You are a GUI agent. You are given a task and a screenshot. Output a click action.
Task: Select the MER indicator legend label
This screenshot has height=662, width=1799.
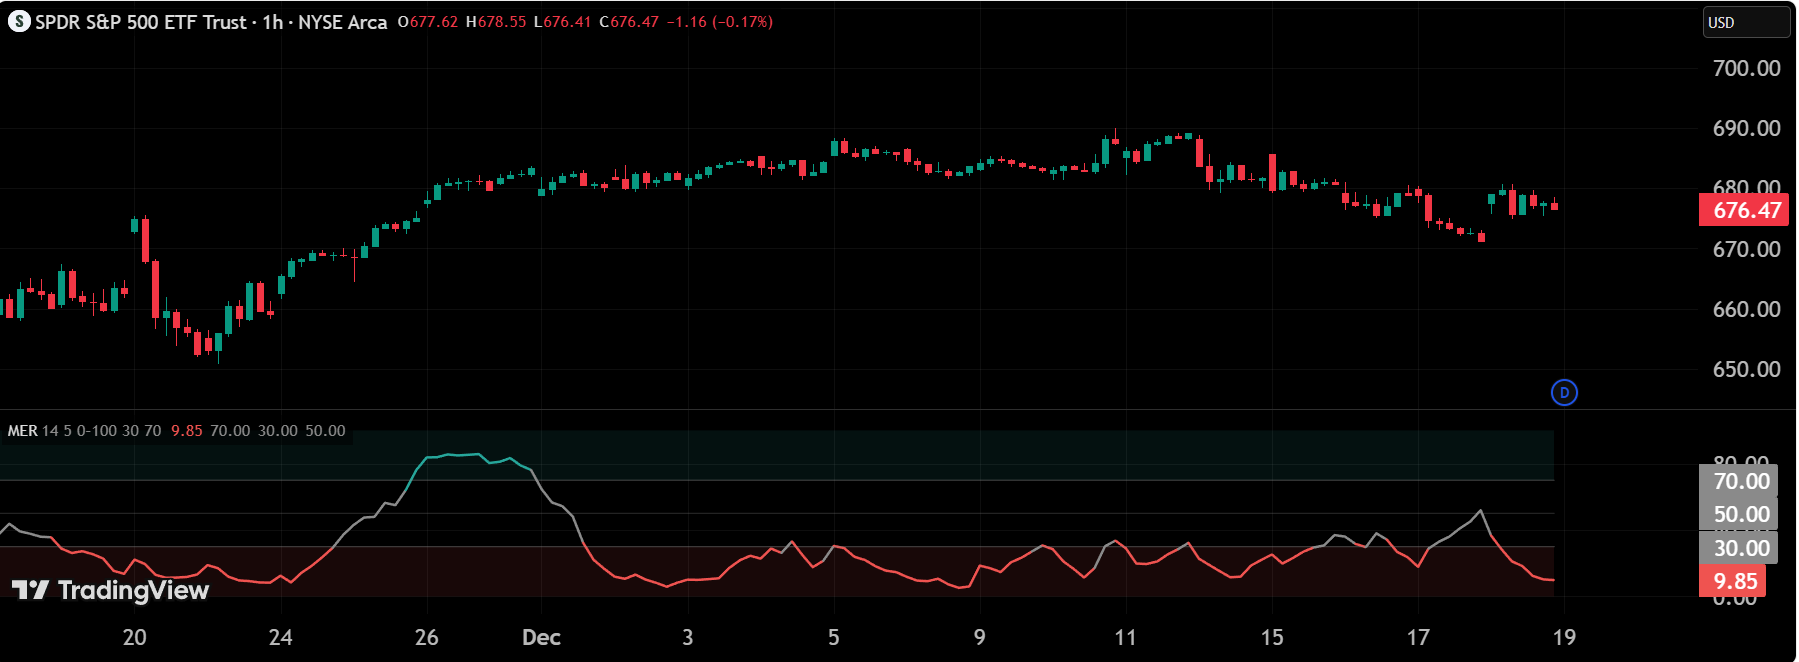pyautogui.click(x=22, y=431)
